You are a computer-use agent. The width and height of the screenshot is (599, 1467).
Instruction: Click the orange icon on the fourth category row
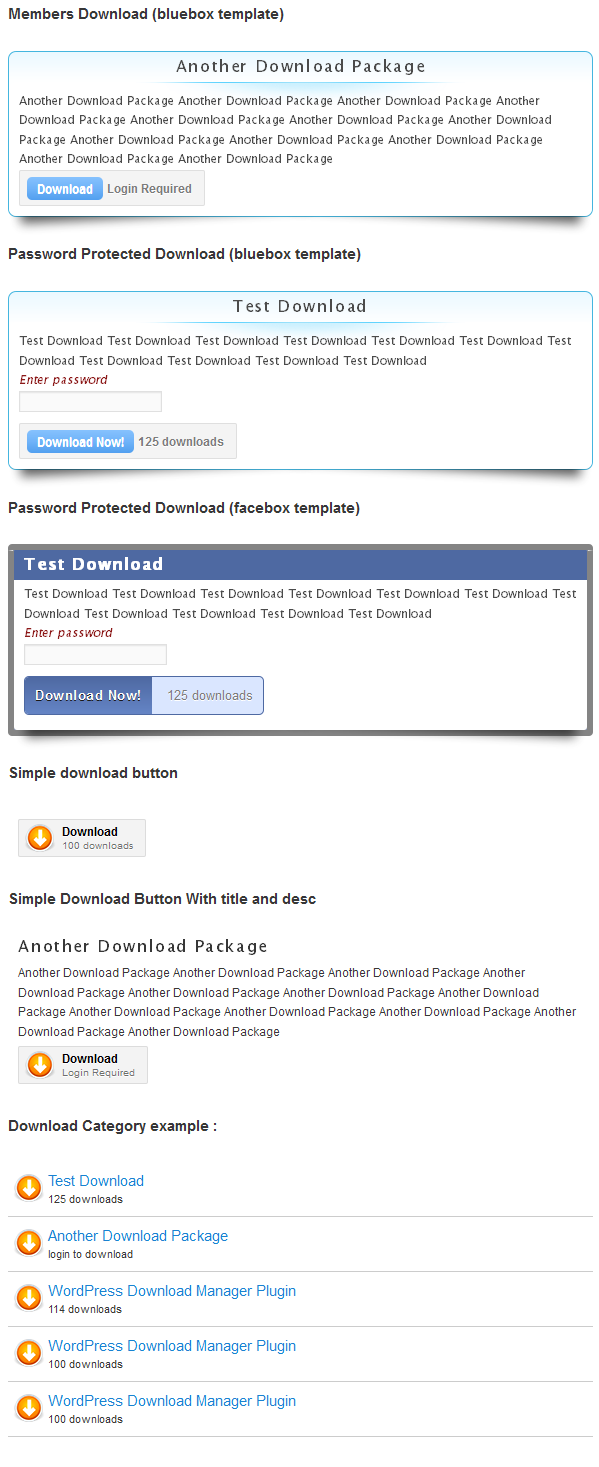click(29, 1353)
